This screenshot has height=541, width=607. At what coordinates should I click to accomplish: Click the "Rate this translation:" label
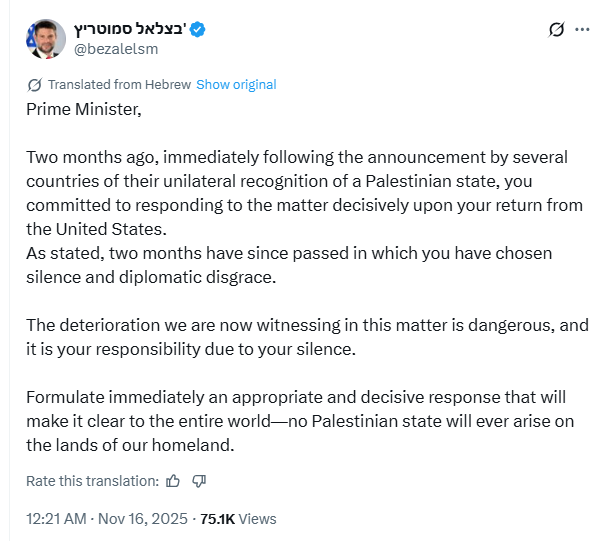[x=93, y=481]
